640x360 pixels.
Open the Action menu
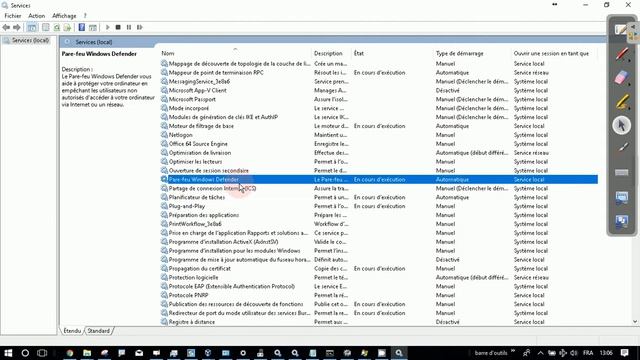[36, 16]
